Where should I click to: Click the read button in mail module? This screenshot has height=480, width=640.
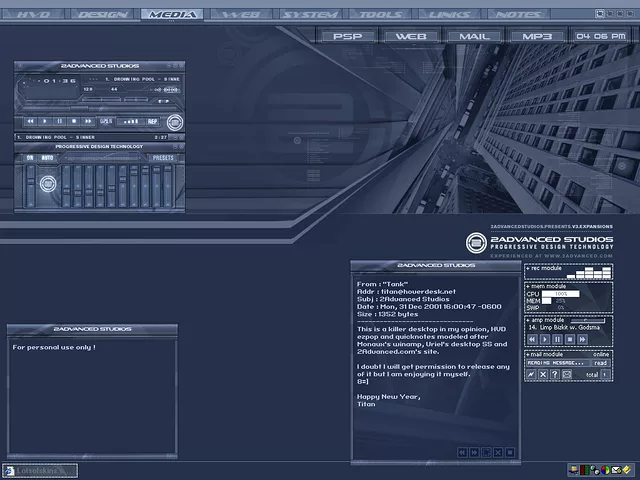click(x=600, y=363)
